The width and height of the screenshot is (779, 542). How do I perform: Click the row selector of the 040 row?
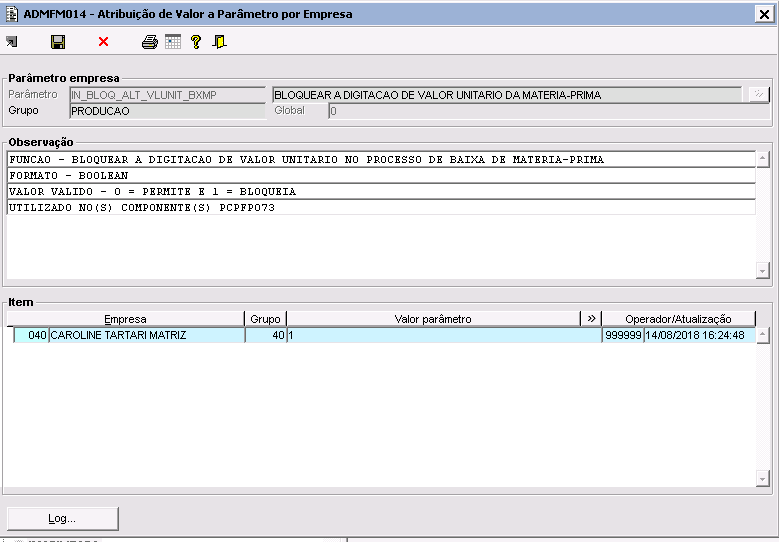coord(10,335)
